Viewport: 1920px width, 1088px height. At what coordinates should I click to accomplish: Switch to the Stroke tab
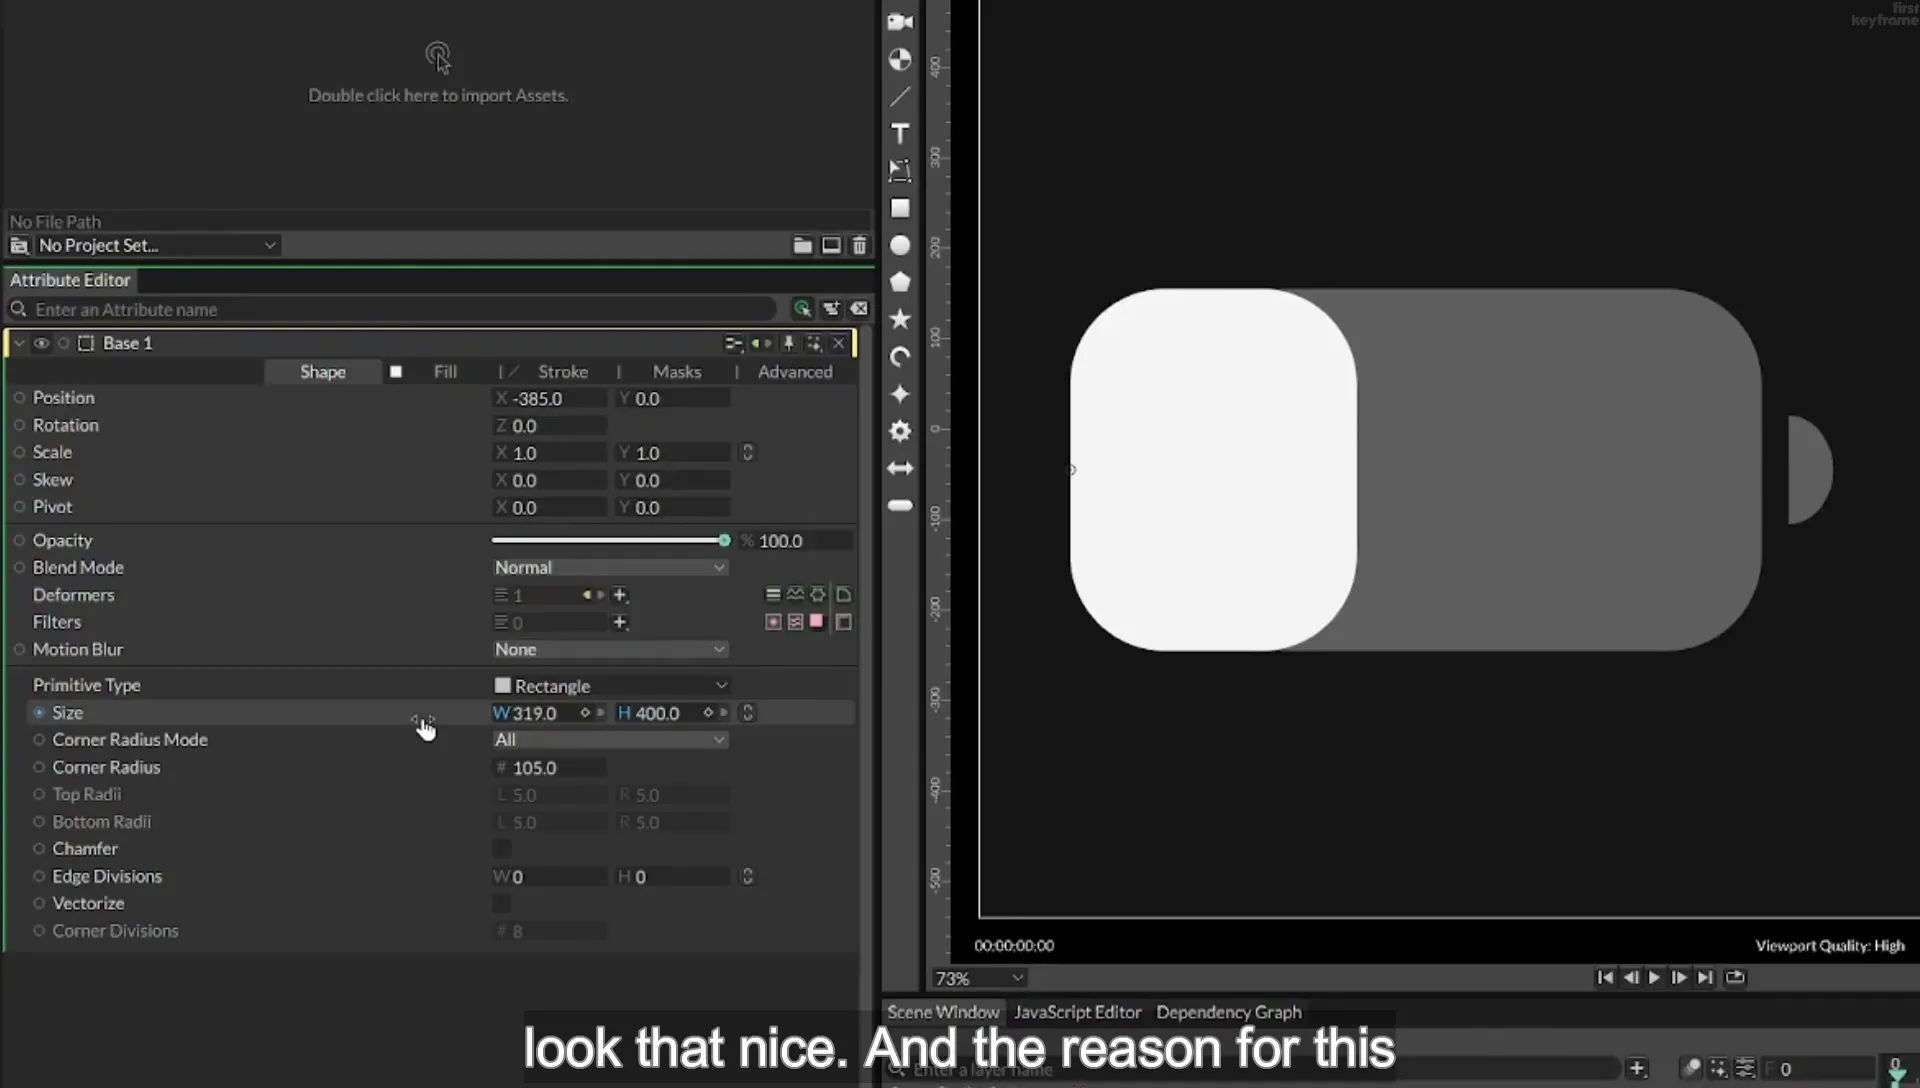563,372
